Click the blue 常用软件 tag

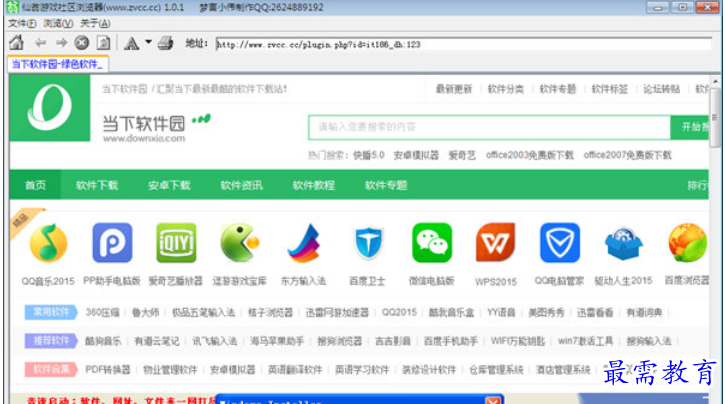pyautogui.click(x=51, y=312)
